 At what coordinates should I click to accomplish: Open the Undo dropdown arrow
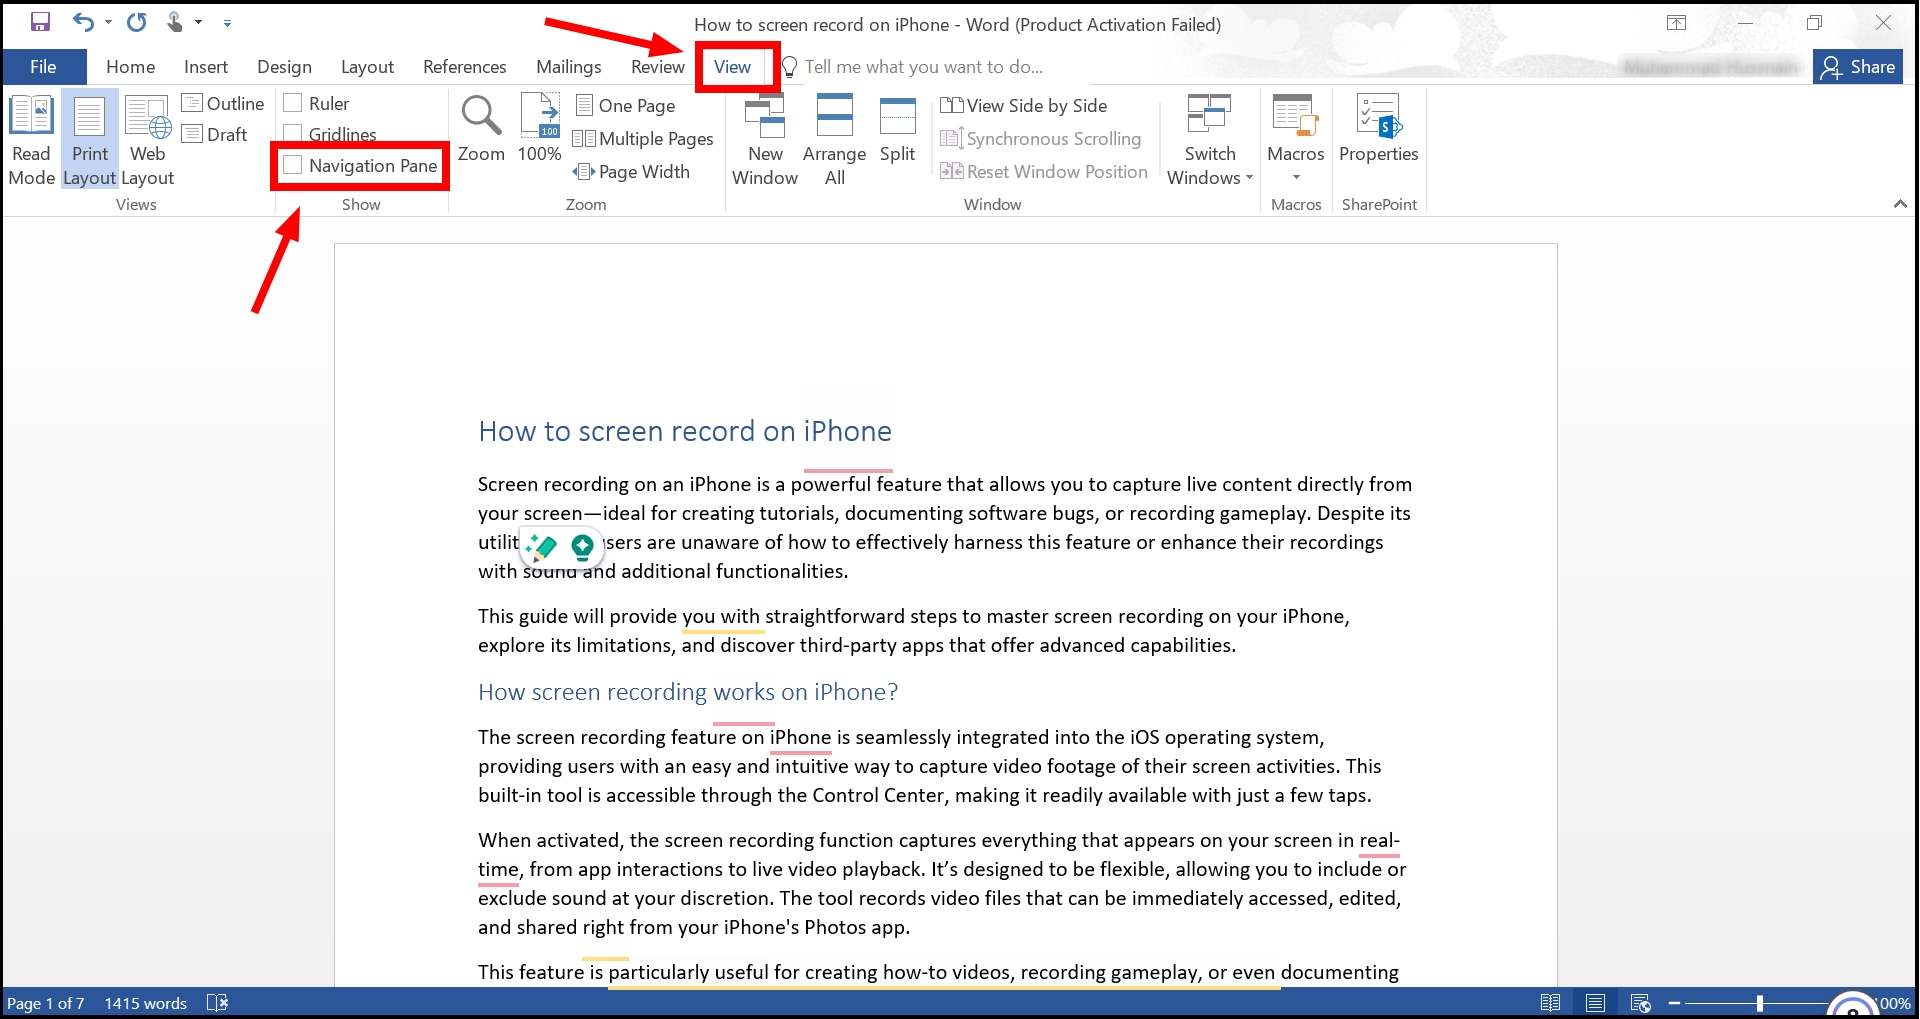[x=107, y=22]
